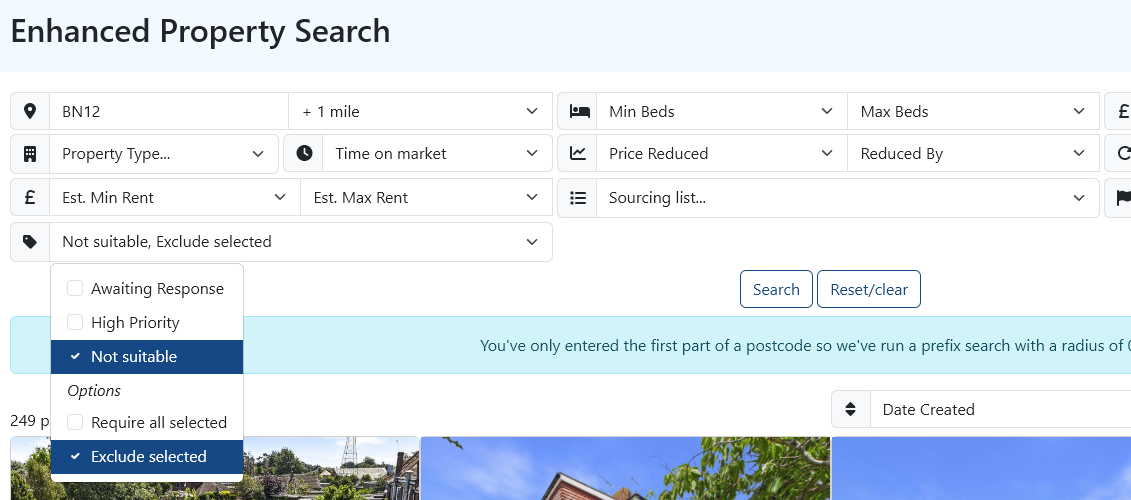This screenshot has height=500, width=1131.
Task: Tick the High Priority checkbox
Action: click(x=75, y=323)
